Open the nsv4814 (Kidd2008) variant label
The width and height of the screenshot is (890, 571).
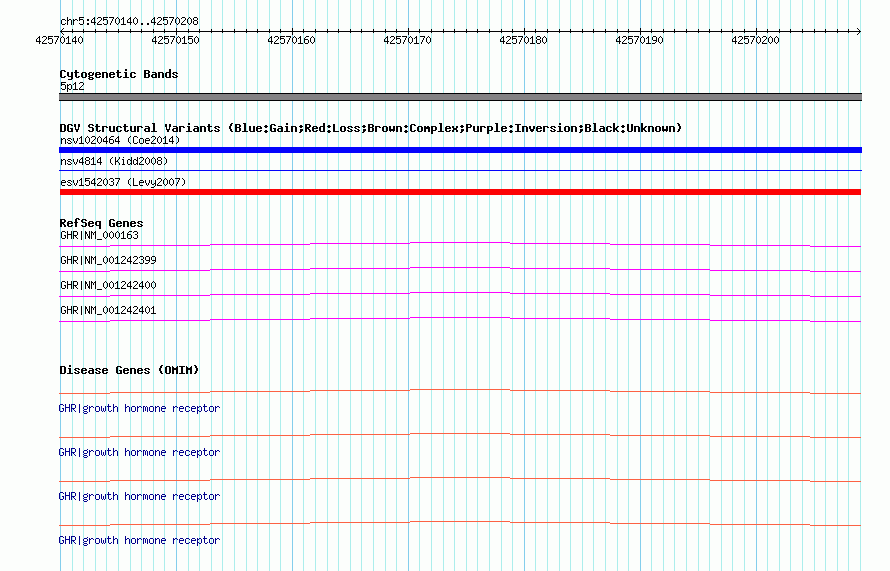click(x=114, y=161)
